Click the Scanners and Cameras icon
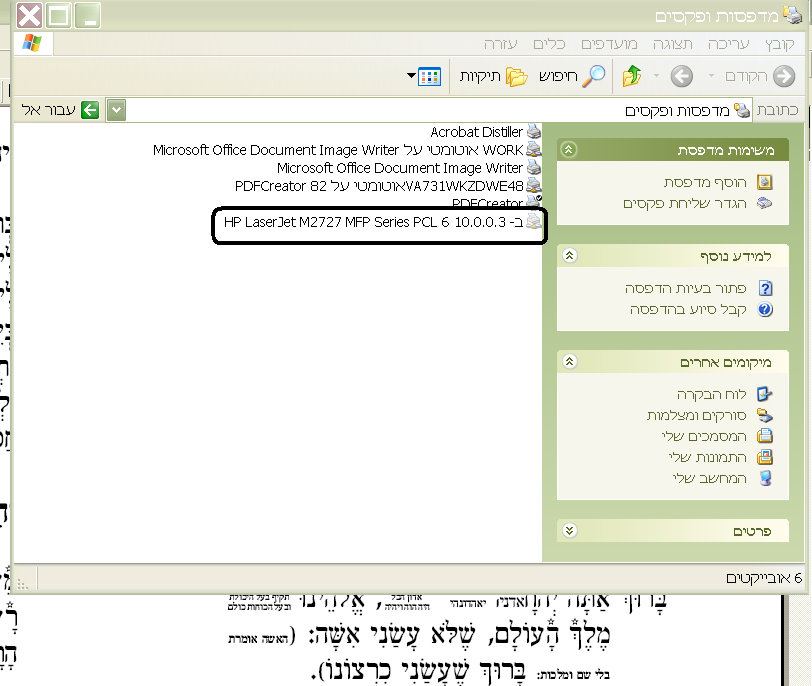Image resolution: width=812 pixels, height=686 pixels. point(764,415)
